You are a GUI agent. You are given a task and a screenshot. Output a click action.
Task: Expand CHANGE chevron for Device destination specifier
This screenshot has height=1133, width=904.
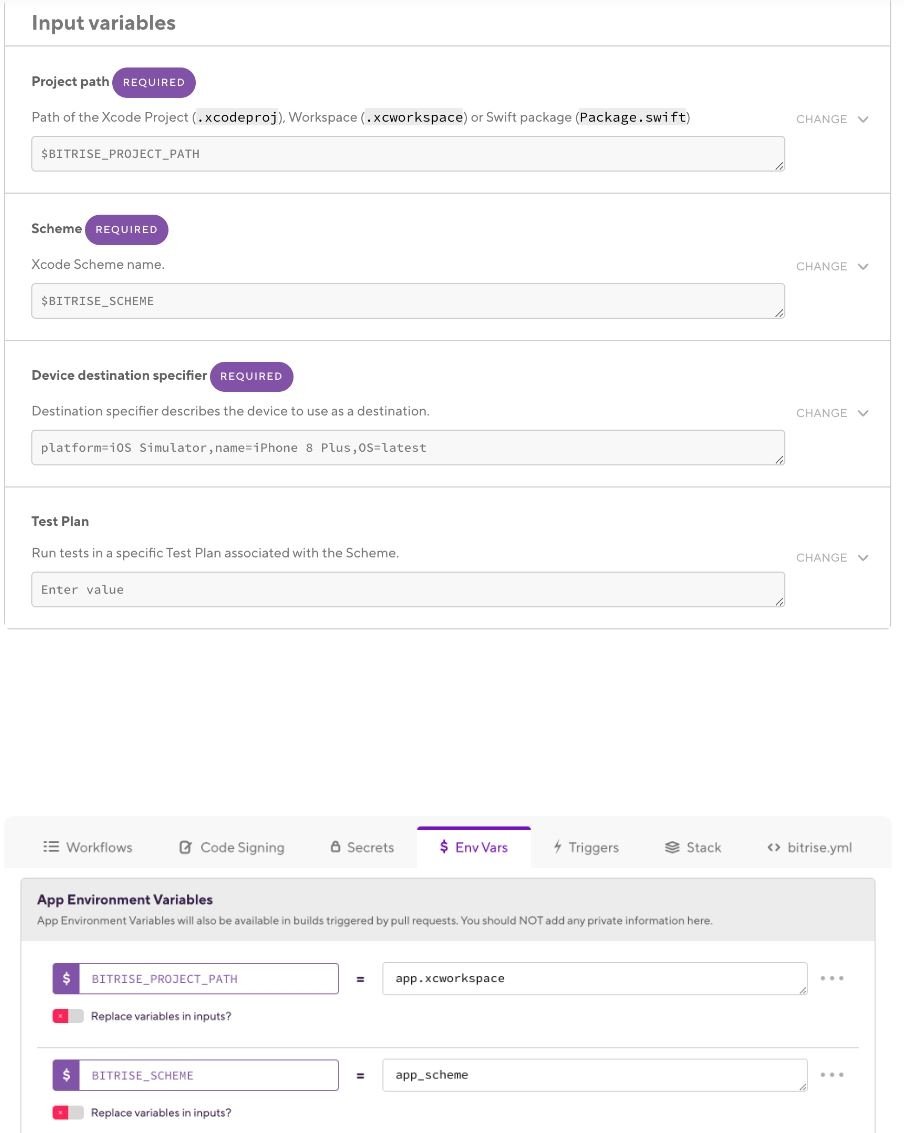pyautogui.click(x=862, y=413)
